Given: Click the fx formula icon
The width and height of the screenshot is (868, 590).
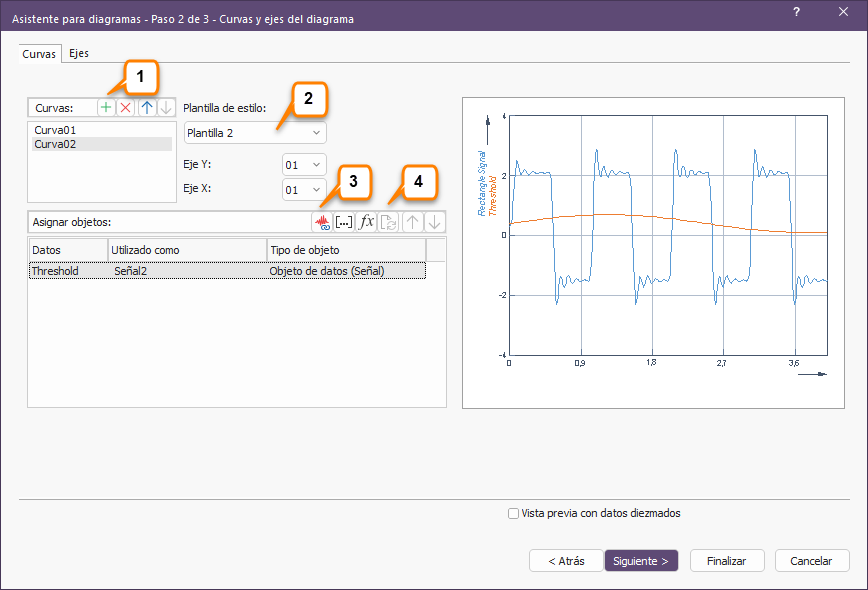Looking at the screenshot, I should (x=367, y=222).
